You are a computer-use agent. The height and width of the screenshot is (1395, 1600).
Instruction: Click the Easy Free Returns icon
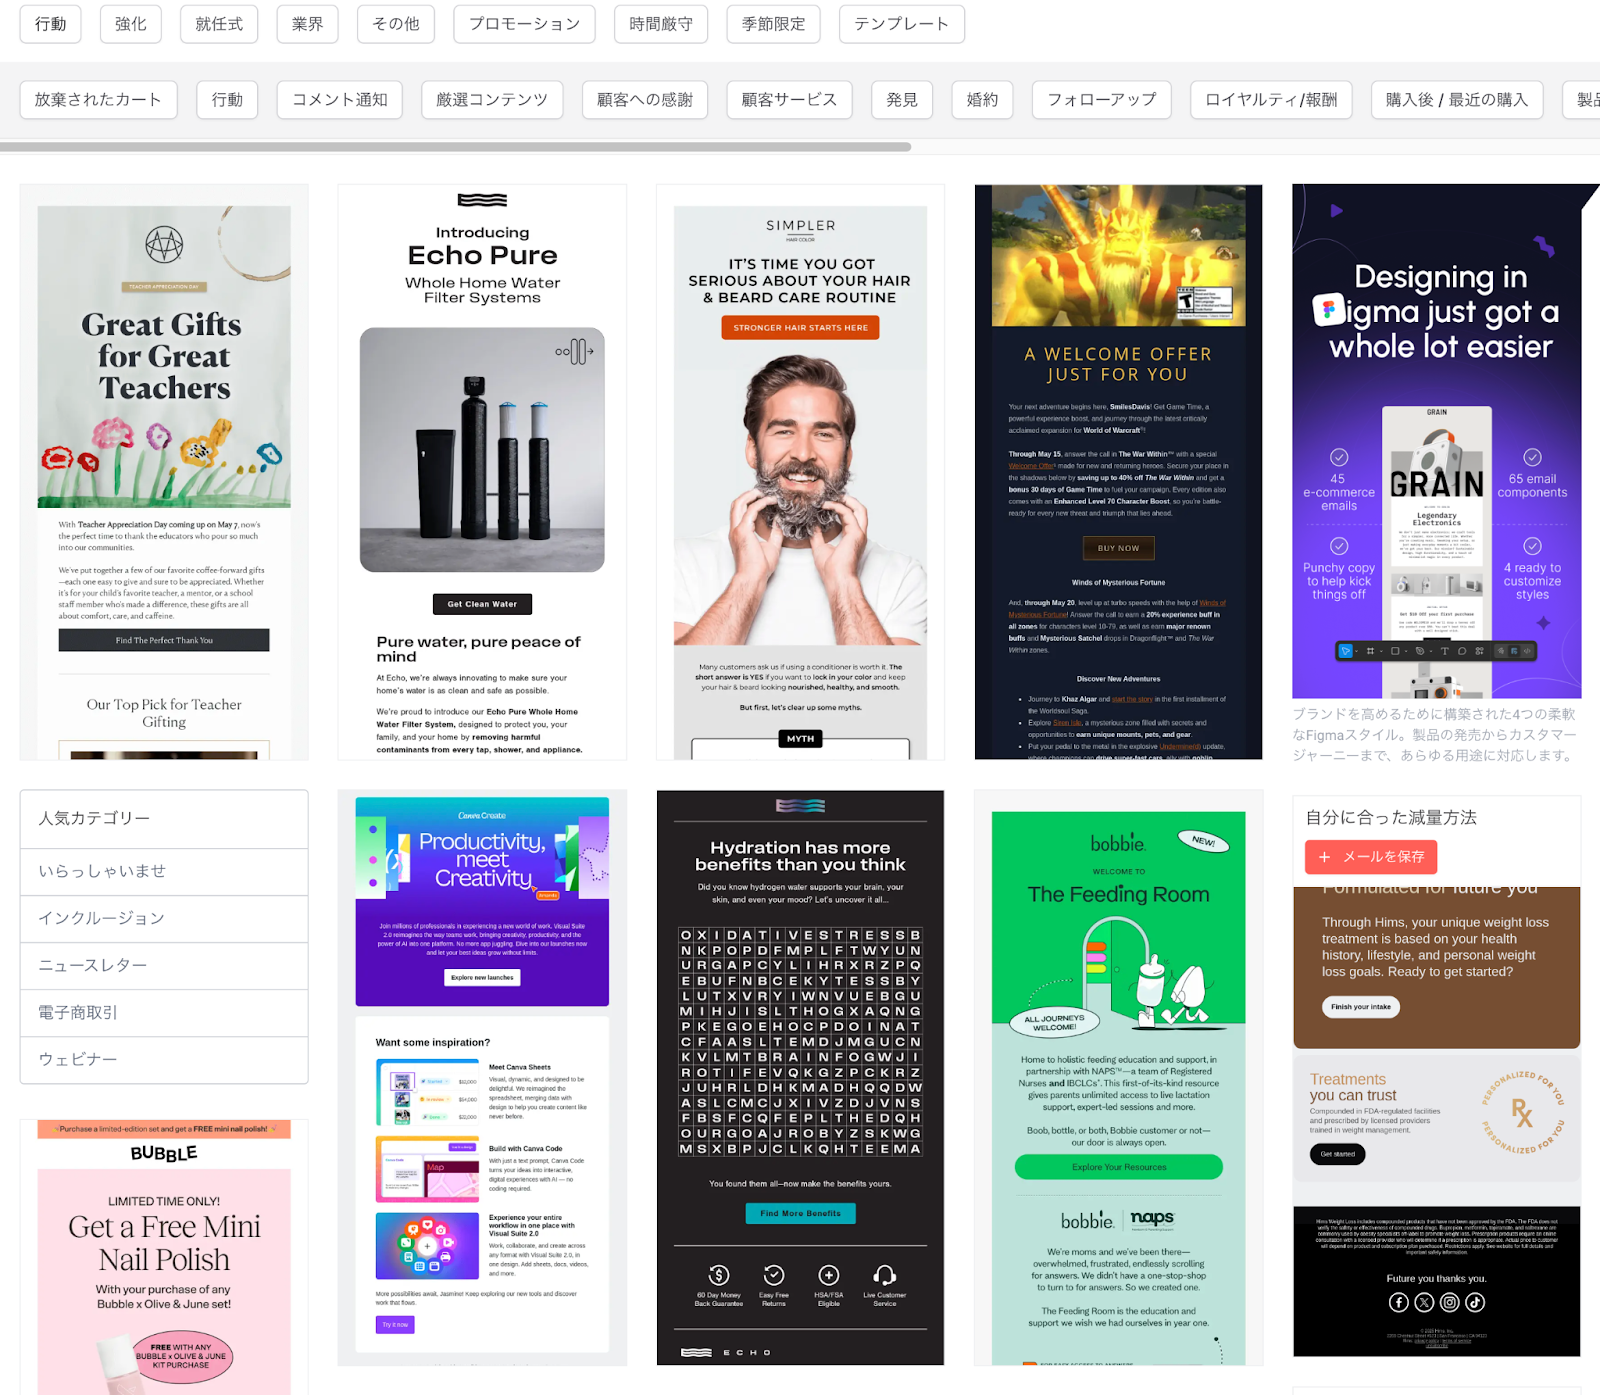(x=774, y=1275)
